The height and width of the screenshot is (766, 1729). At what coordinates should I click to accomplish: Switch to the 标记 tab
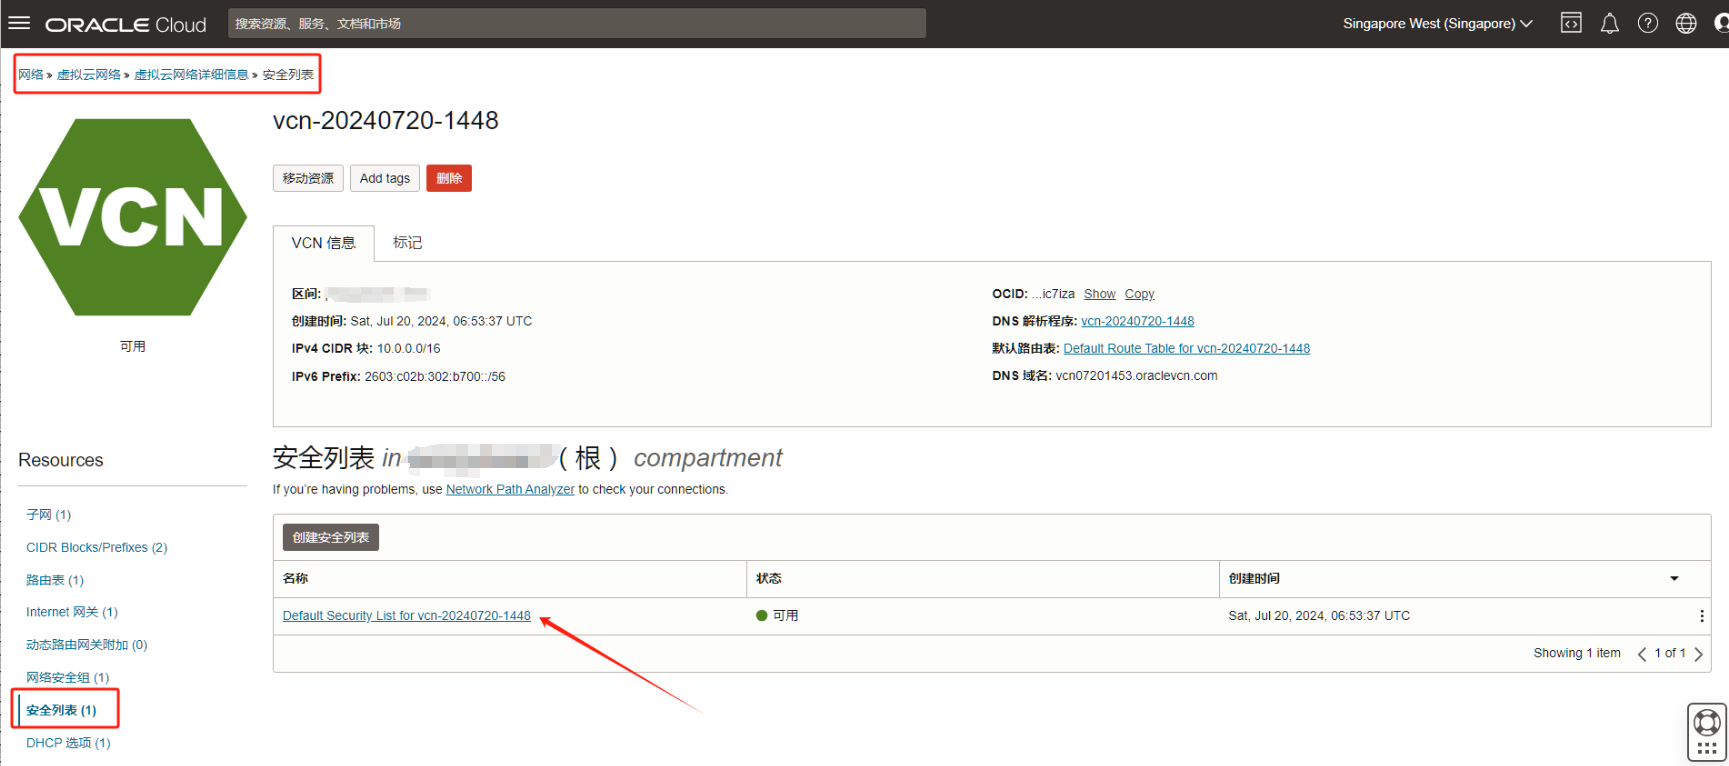point(407,243)
